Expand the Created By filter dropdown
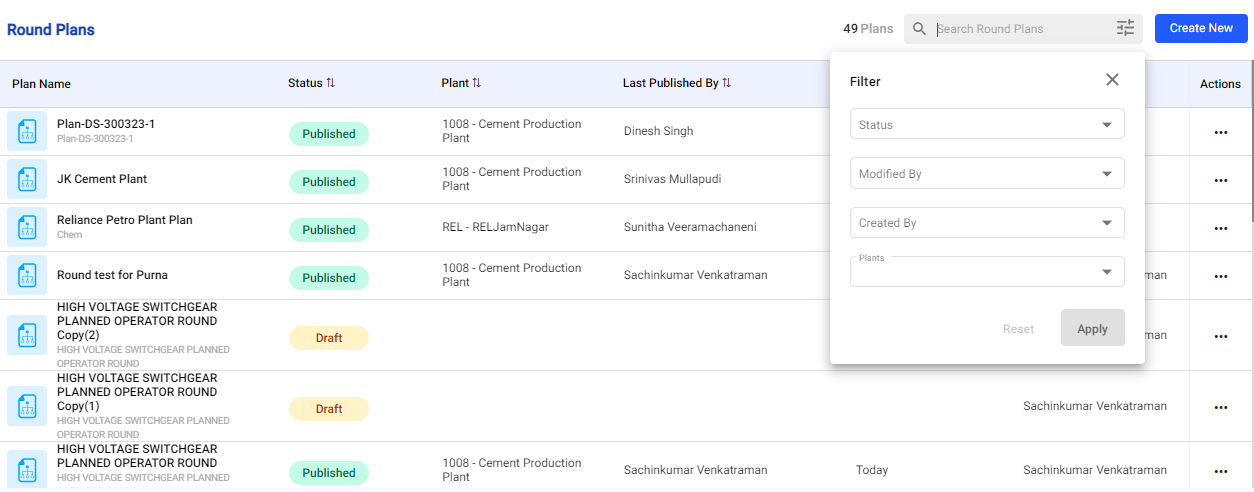This screenshot has width=1254, height=492. [x=987, y=222]
